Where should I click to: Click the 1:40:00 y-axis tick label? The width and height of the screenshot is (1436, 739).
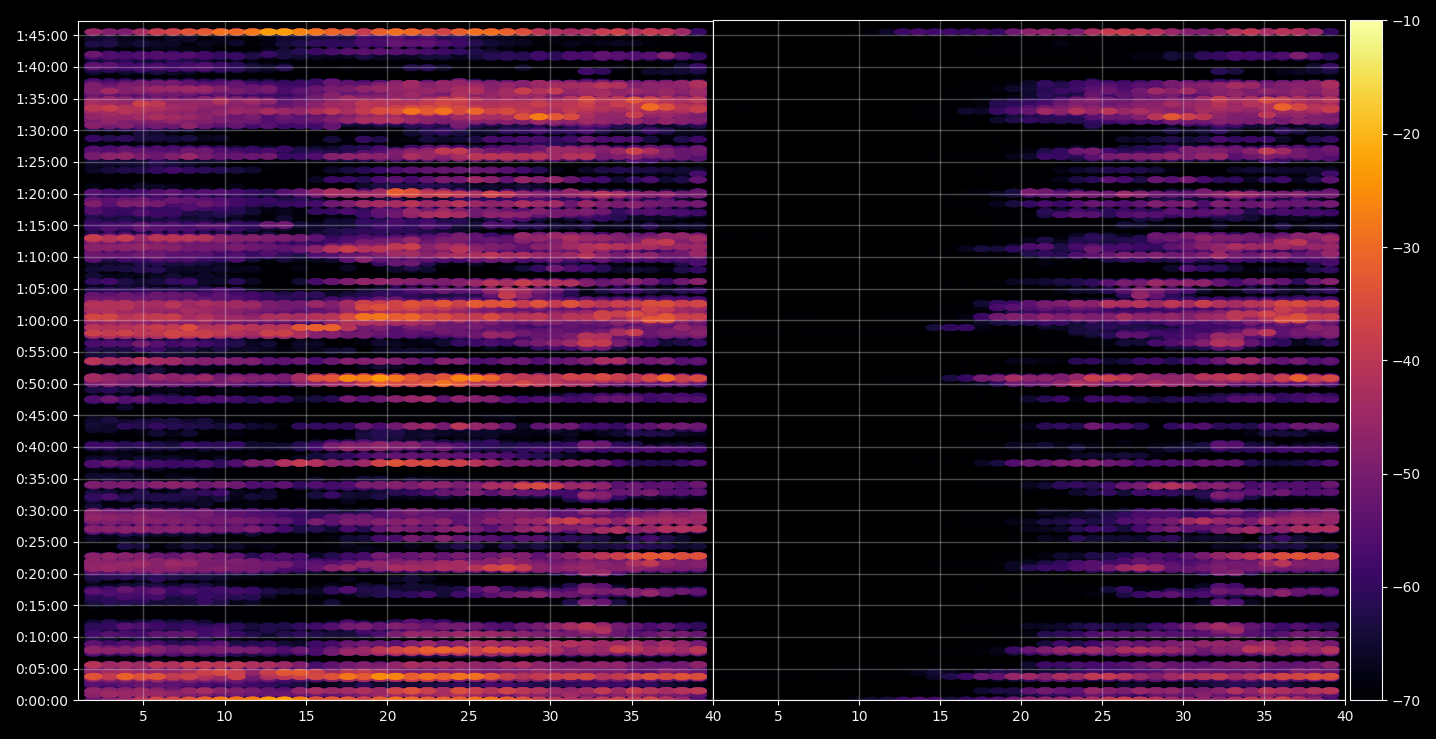pyautogui.click(x=42, y=67)
